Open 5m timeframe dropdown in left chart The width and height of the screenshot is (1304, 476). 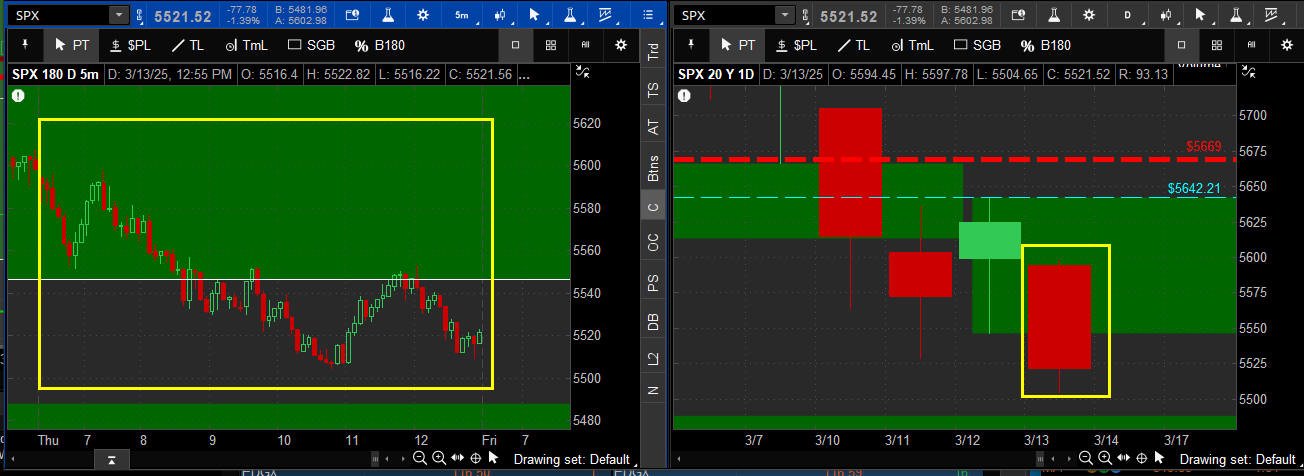click(x=461, y=15)
